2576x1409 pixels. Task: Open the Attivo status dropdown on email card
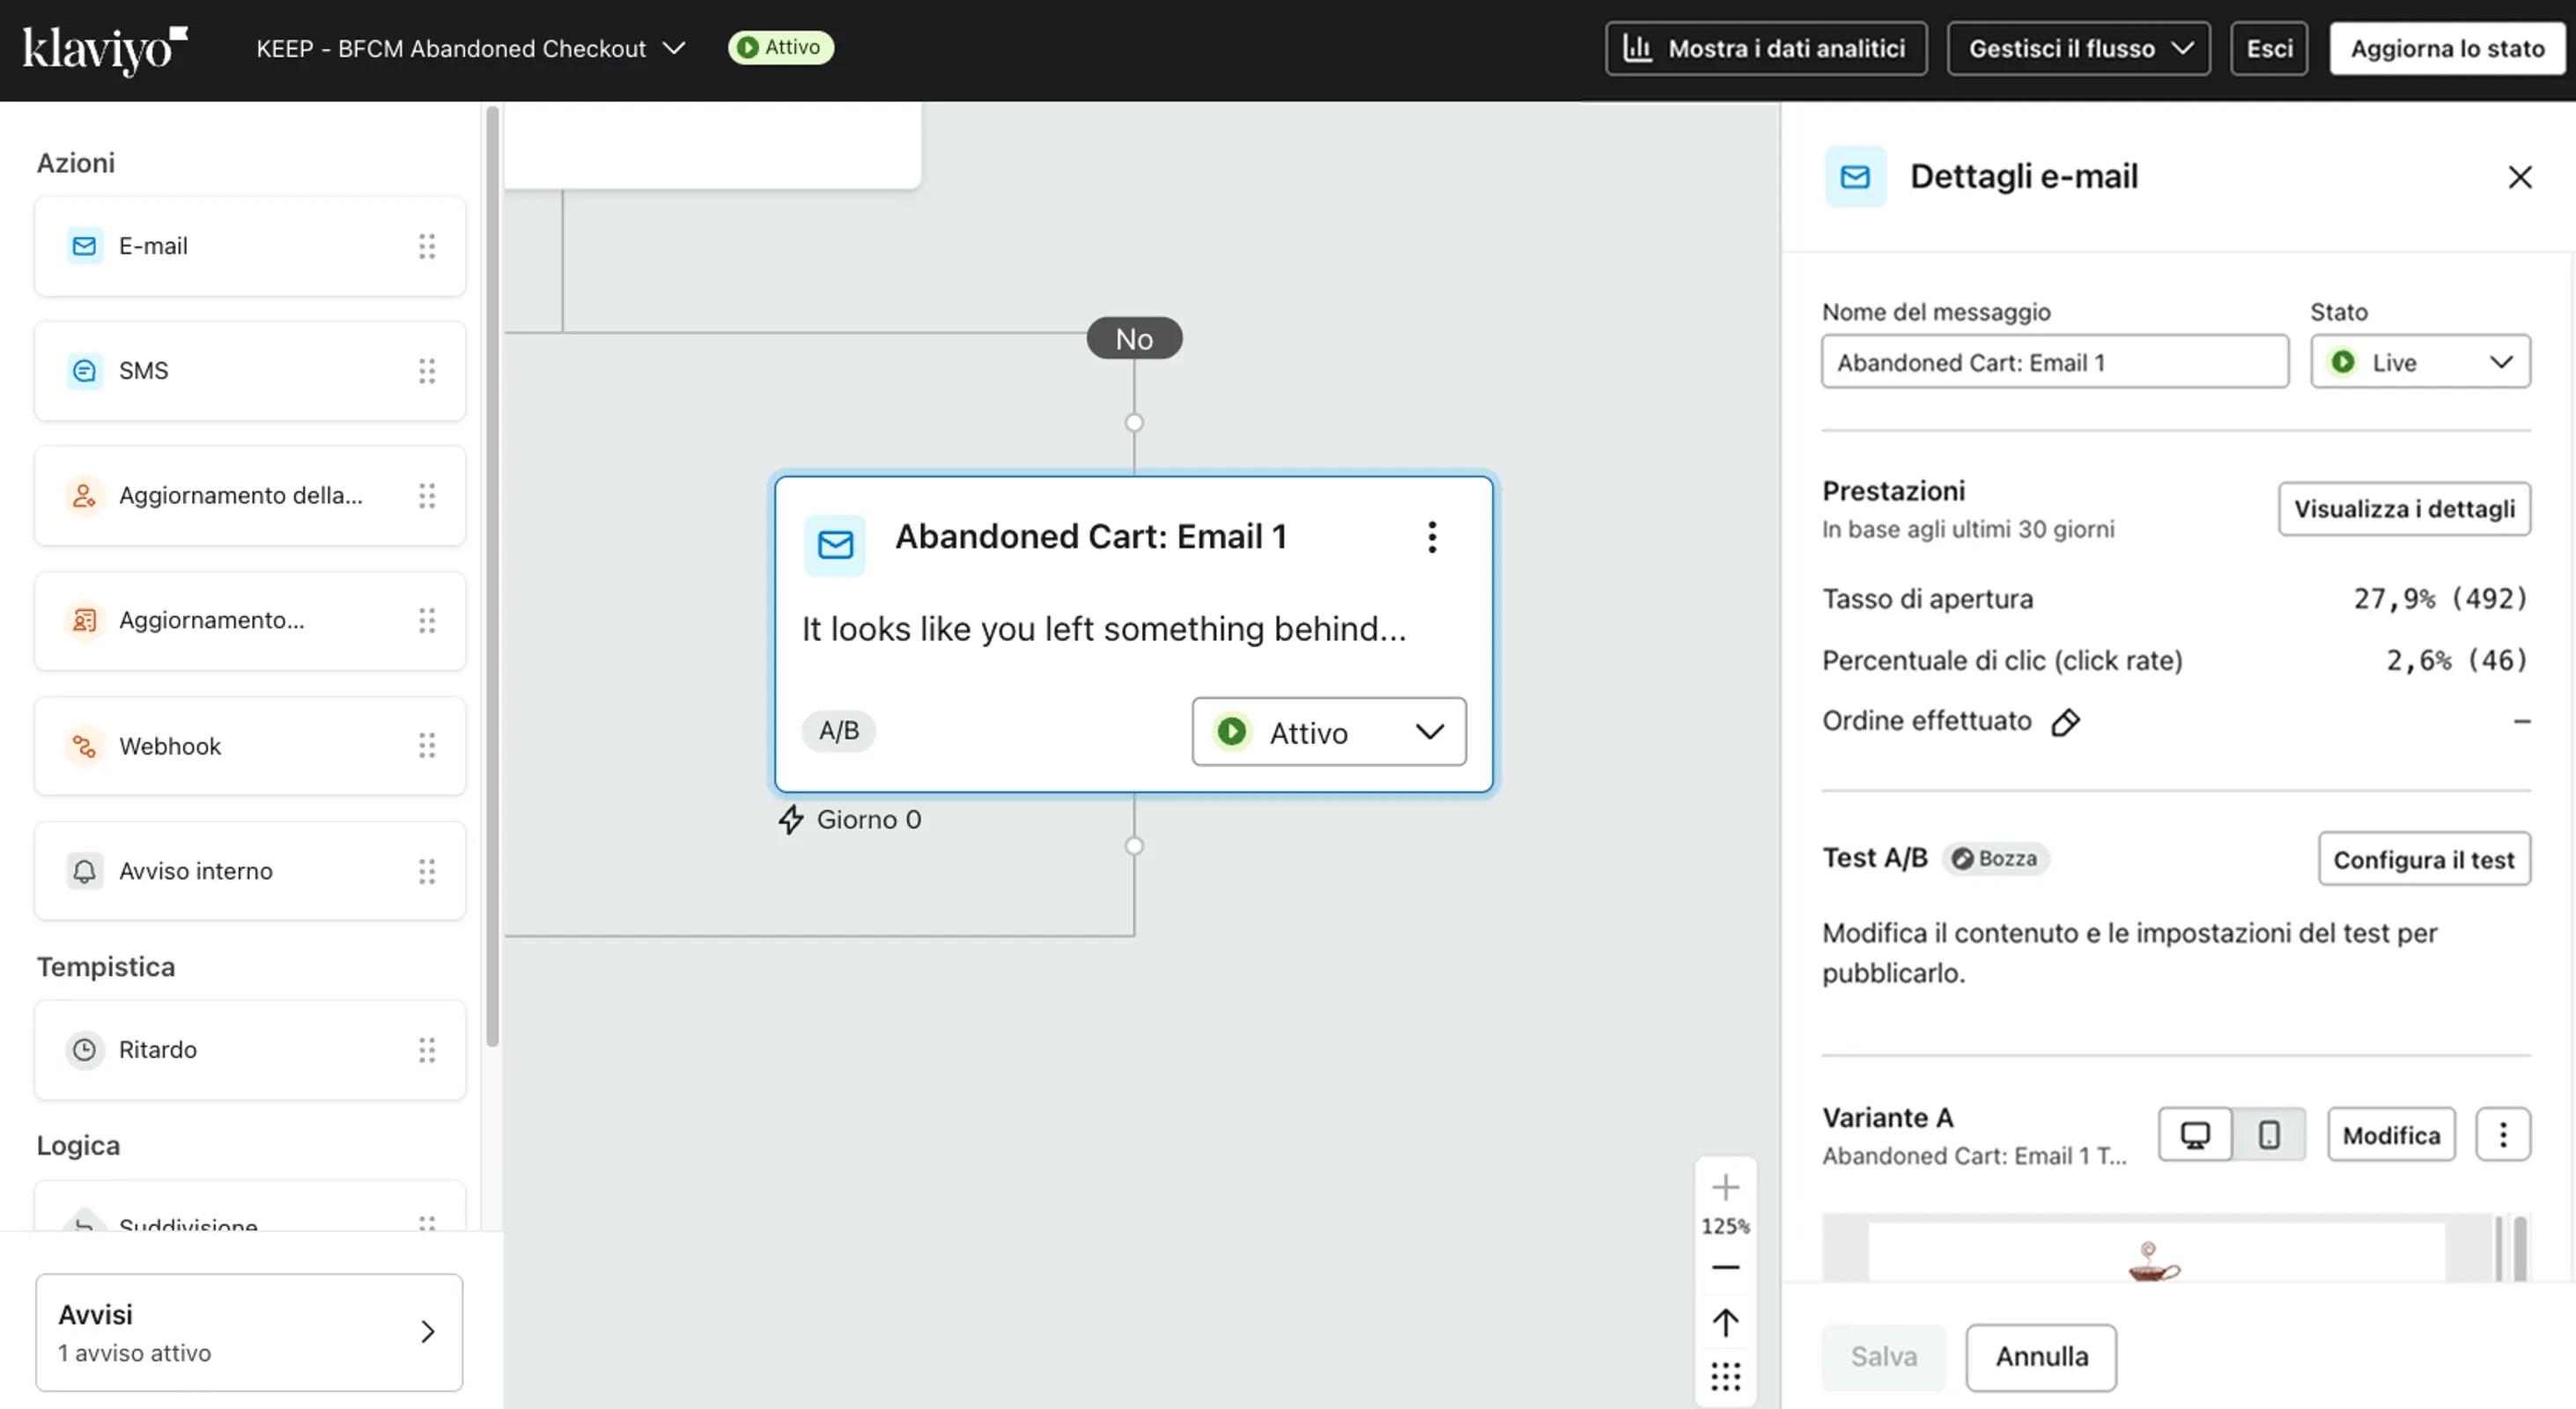tap(1328, 732)
